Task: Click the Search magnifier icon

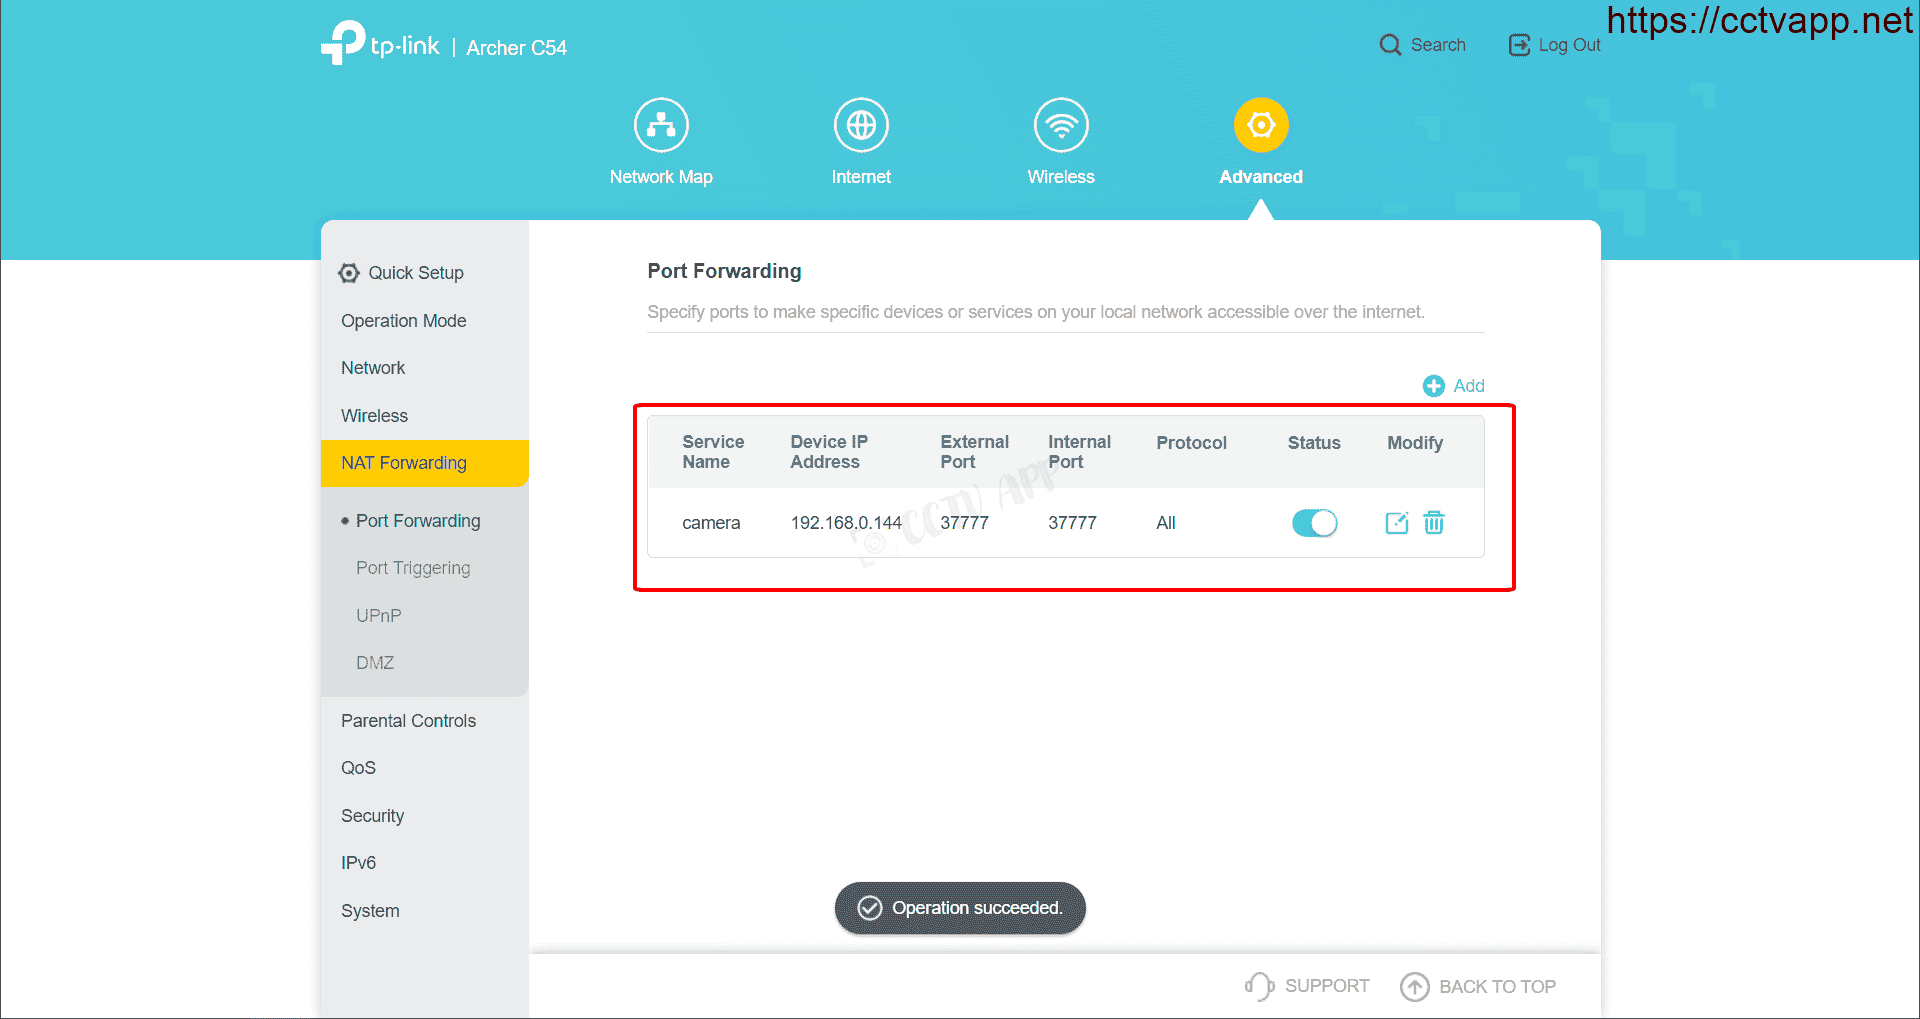Action: (1390, 45)
